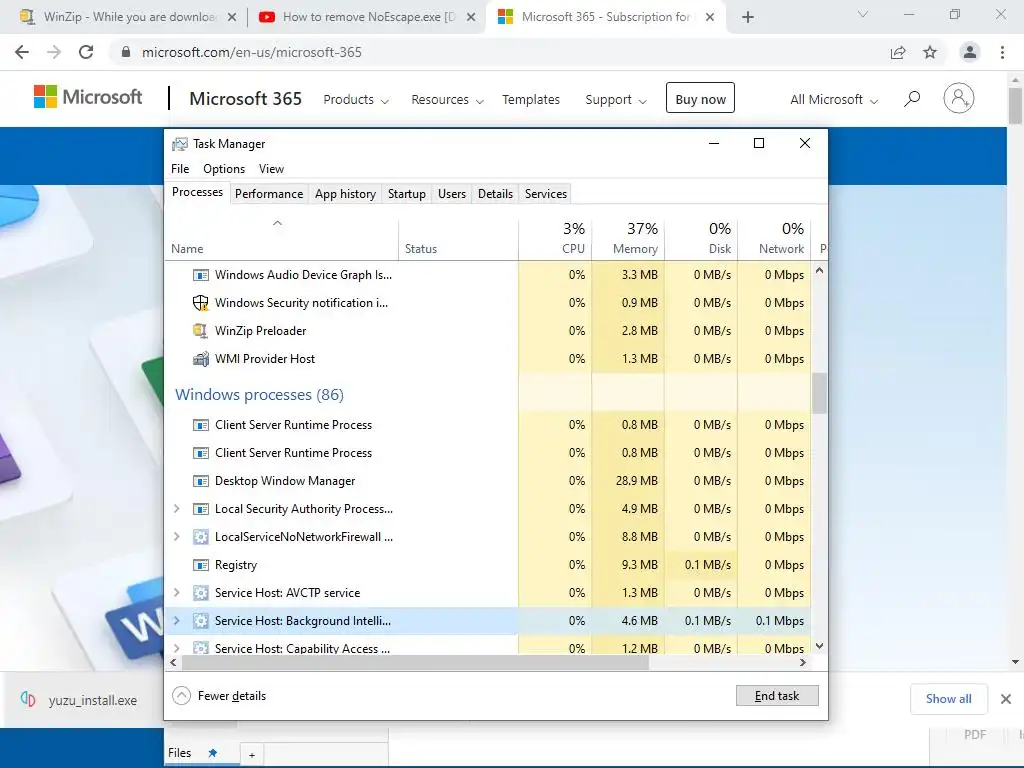Image resolution: width=1024 pixels, height=768 pixels.
Task: Expand Service Host: Background Intelli... row
Action: [176, 621]
